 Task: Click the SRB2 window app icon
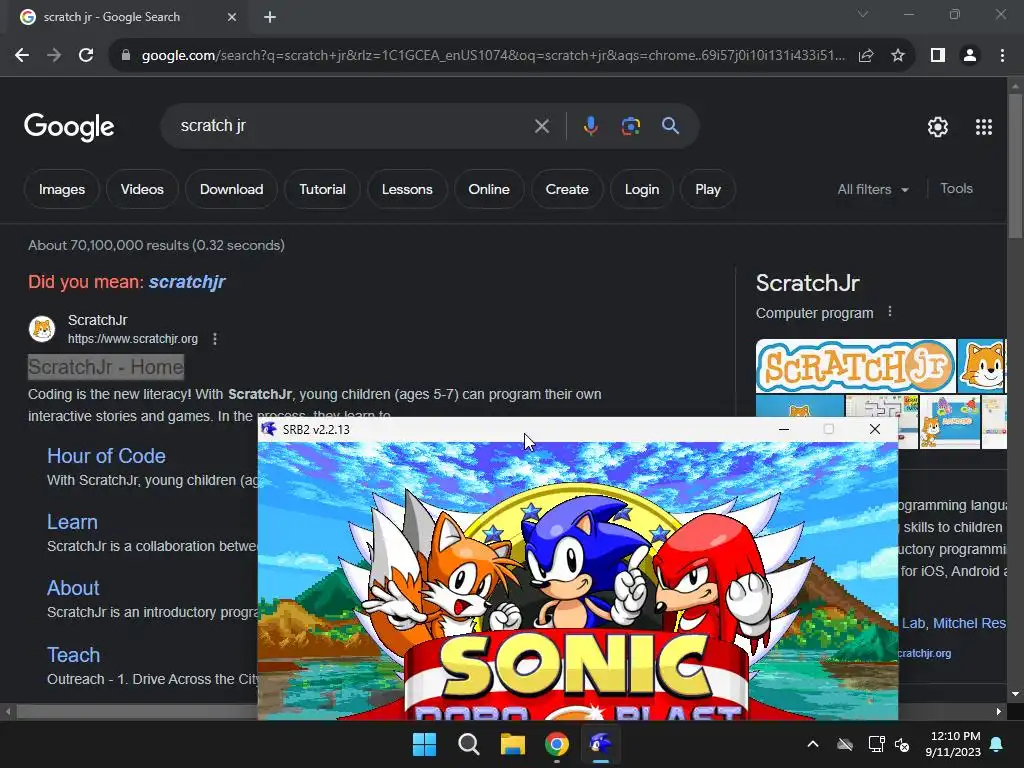click(268, 429)
